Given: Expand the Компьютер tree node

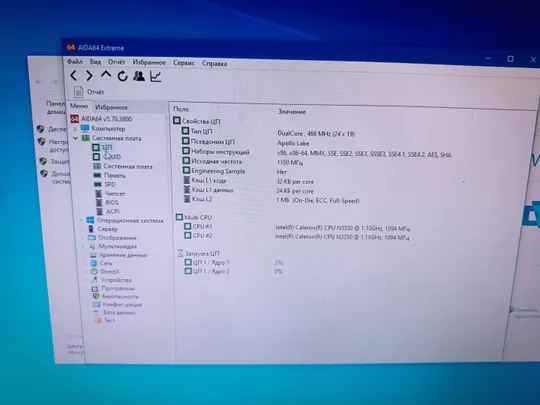Looking at the screenshot, I should click(75, 129).
